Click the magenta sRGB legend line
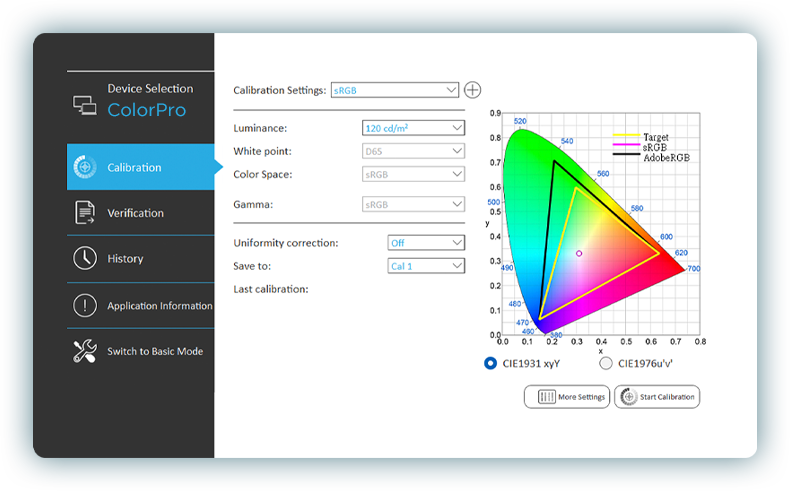The width and height of the screenshot is (790, 491). coord(626,145)
